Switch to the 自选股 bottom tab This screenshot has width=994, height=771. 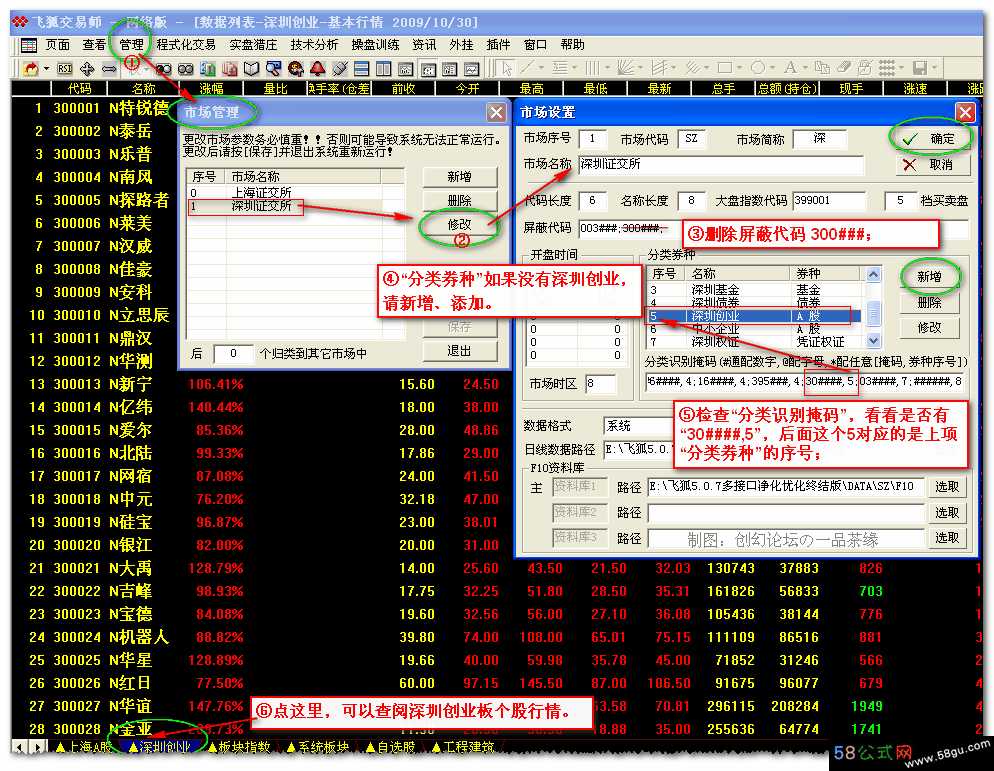(391, 748)
